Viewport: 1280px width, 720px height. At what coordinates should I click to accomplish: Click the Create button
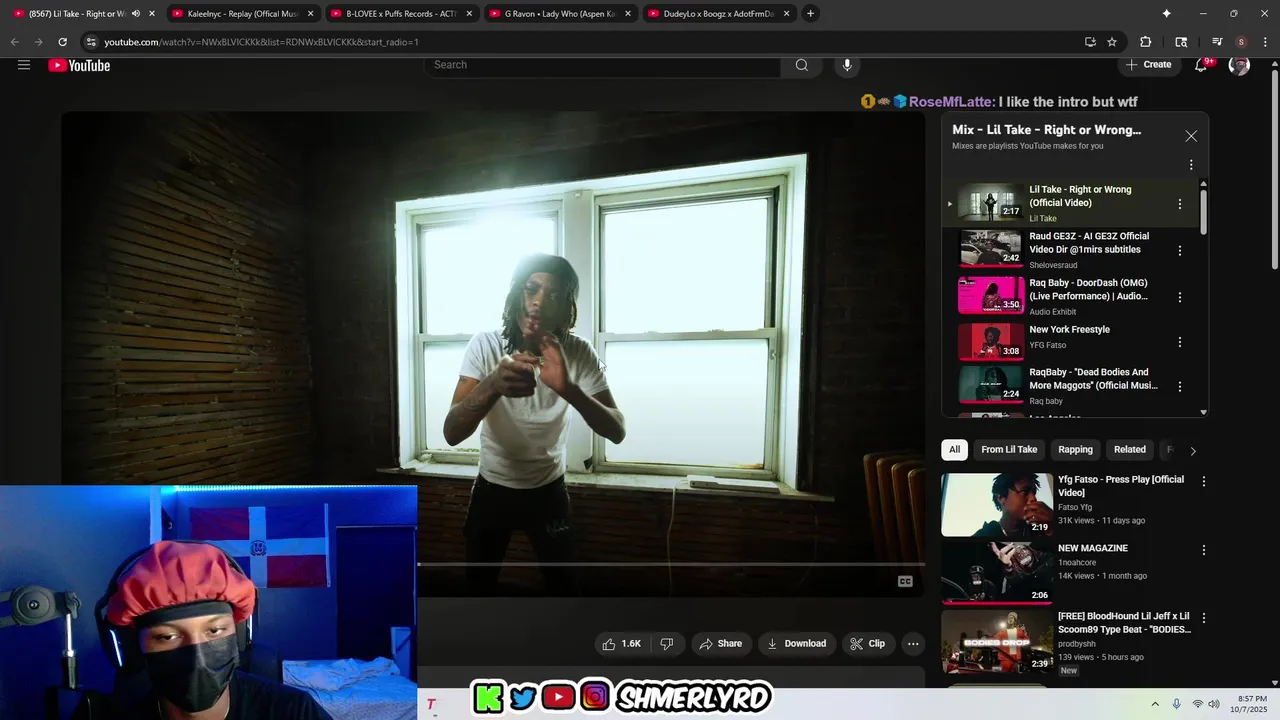1148,65
